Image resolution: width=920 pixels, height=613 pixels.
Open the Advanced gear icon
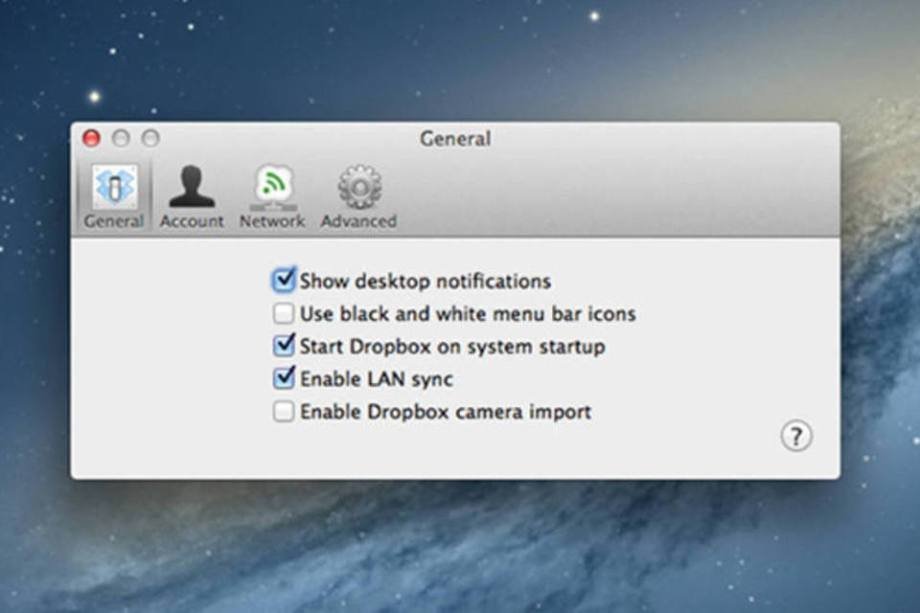[x=359, y=186]
